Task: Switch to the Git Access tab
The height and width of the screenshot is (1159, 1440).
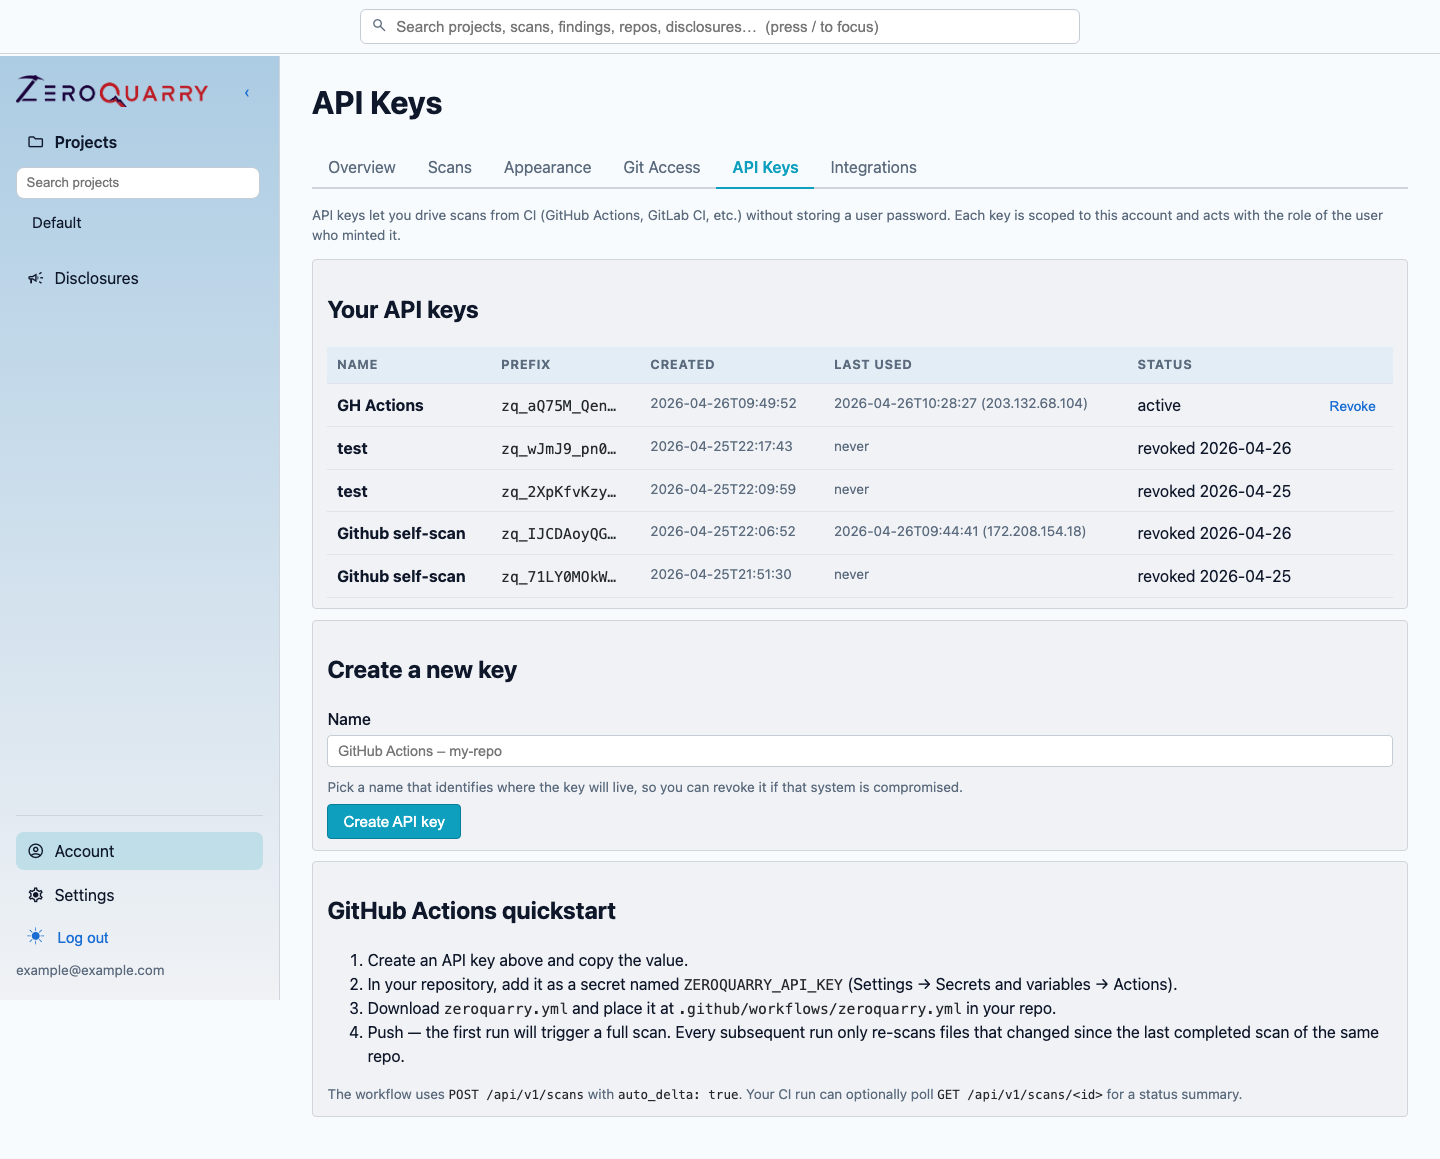Action: pos(662,167)
